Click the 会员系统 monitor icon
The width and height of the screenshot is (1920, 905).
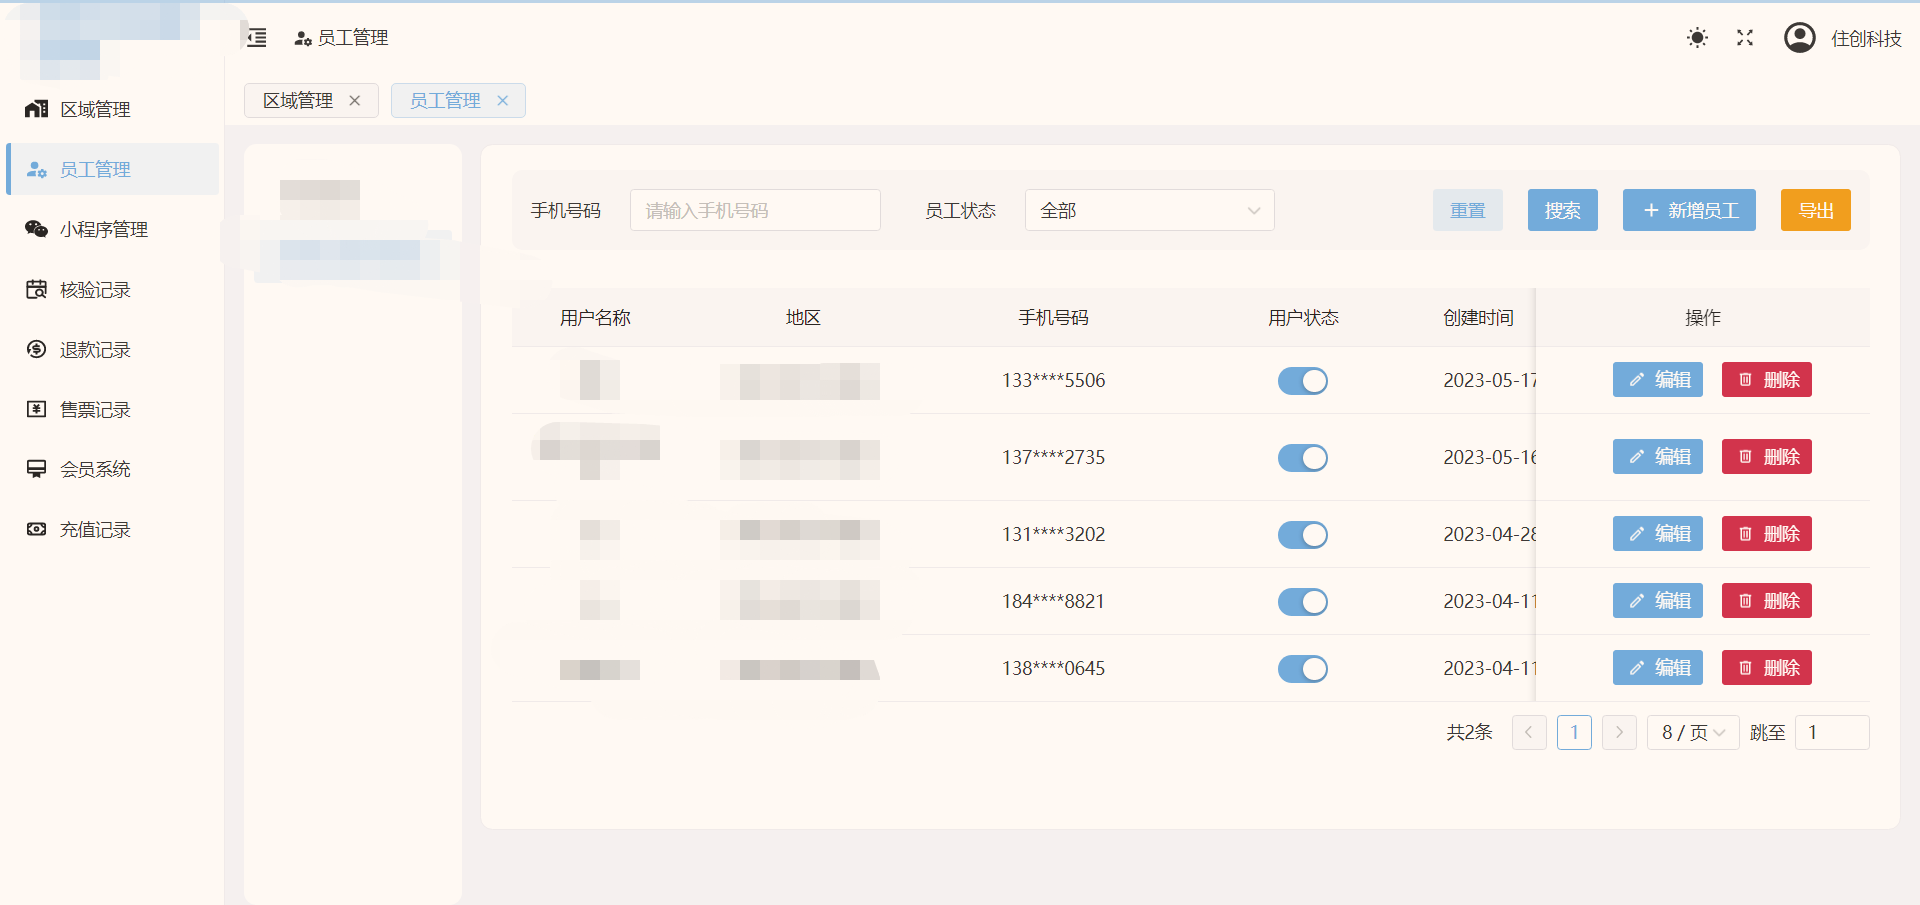tap(37, 469)
